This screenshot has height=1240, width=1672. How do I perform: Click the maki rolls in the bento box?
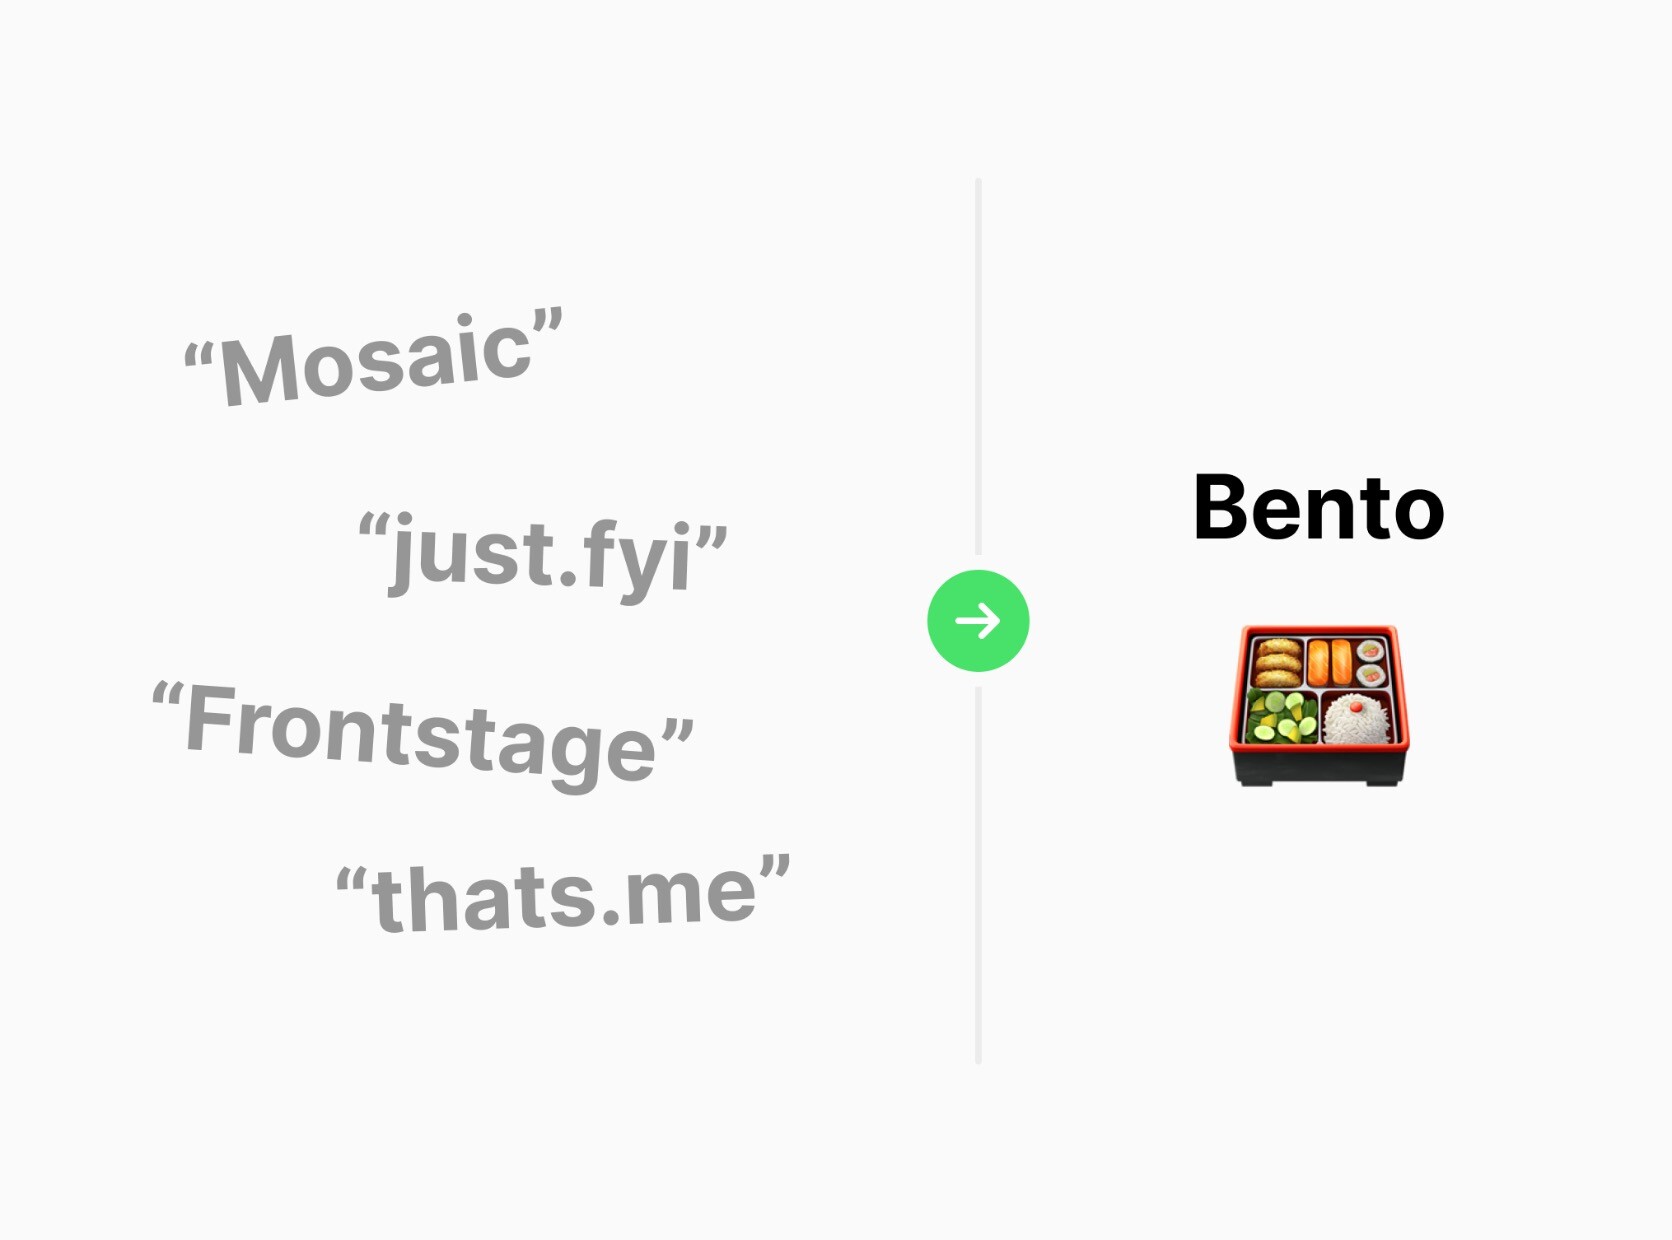click(1371, 663)
